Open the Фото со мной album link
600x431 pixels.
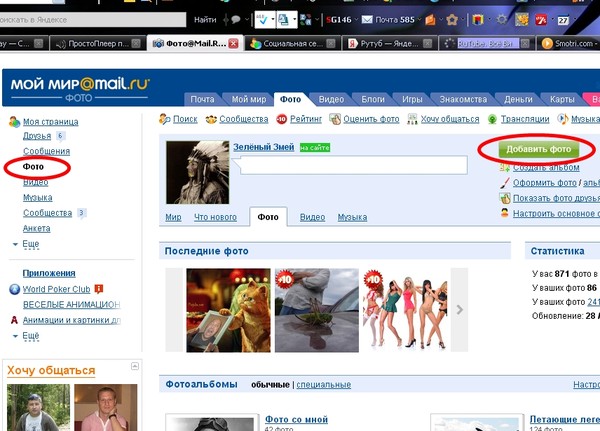pyautogui.click(x=297, y=419)
